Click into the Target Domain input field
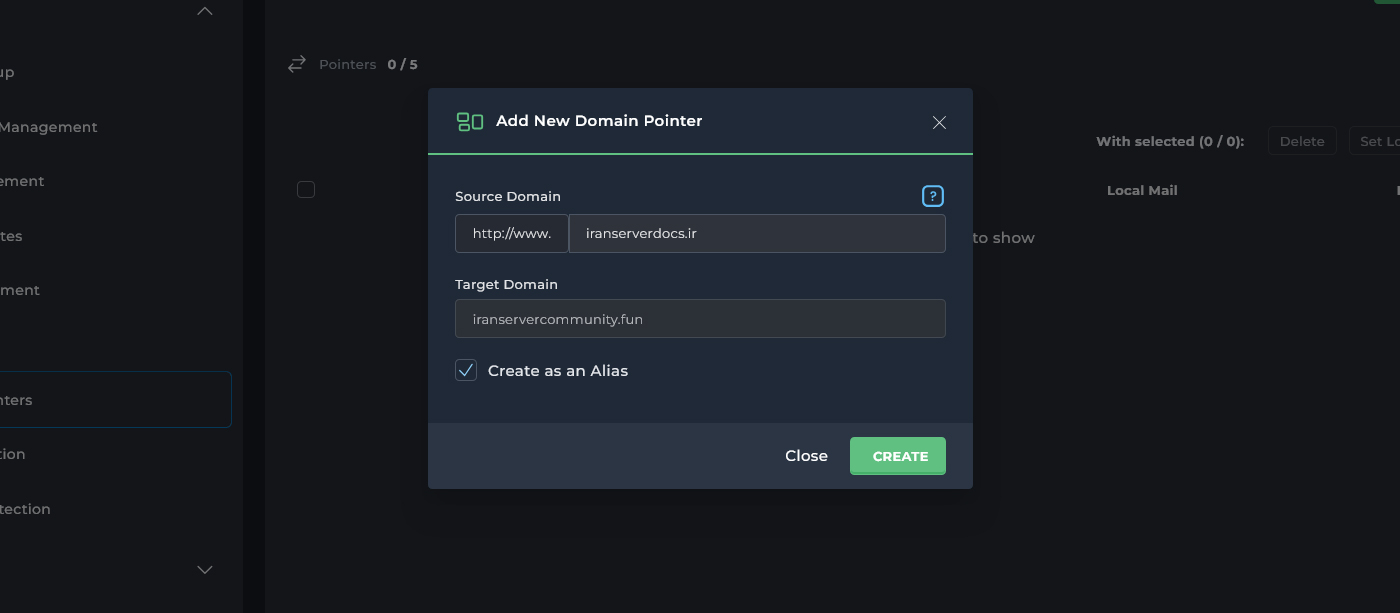1400x613 pixels. 700,319
